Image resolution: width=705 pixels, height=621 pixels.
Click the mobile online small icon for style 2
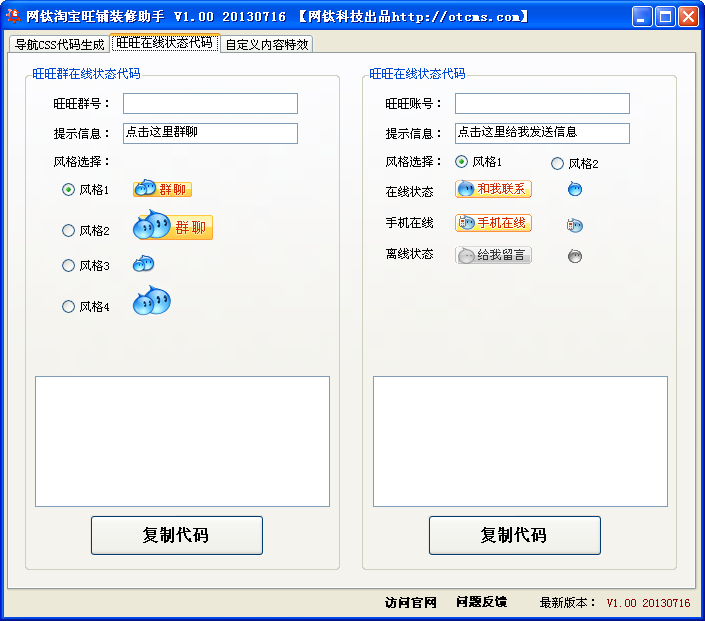click(x=575, y=225)
